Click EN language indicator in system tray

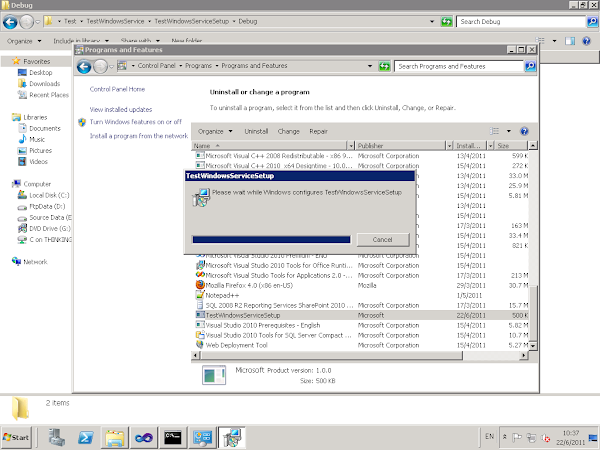(x=489, y=436)
